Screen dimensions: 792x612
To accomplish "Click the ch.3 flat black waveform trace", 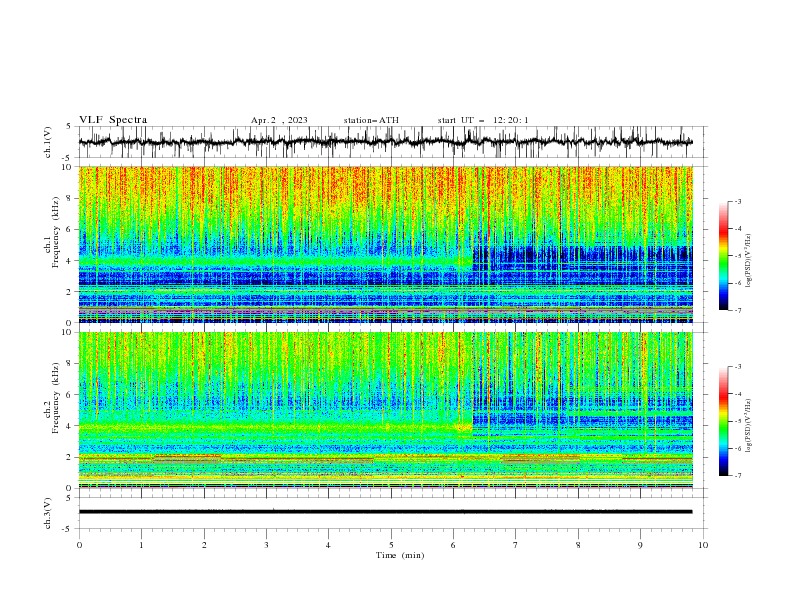I will [385, 512].
